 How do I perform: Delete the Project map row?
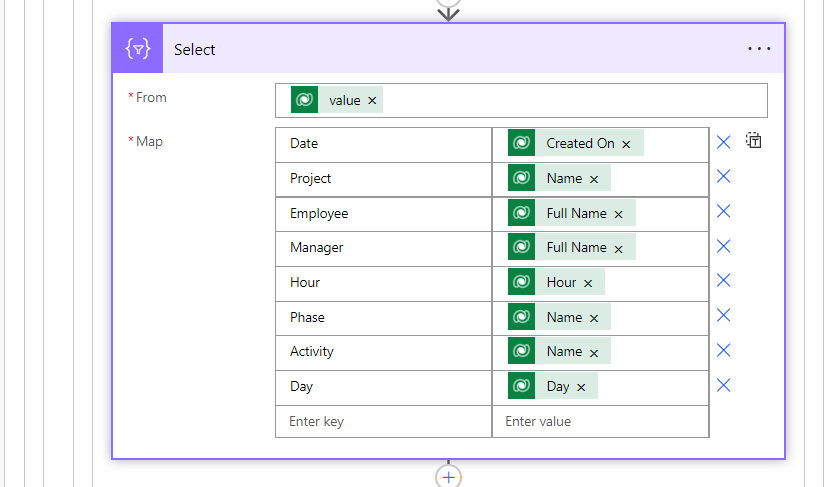tap(724, 177)
